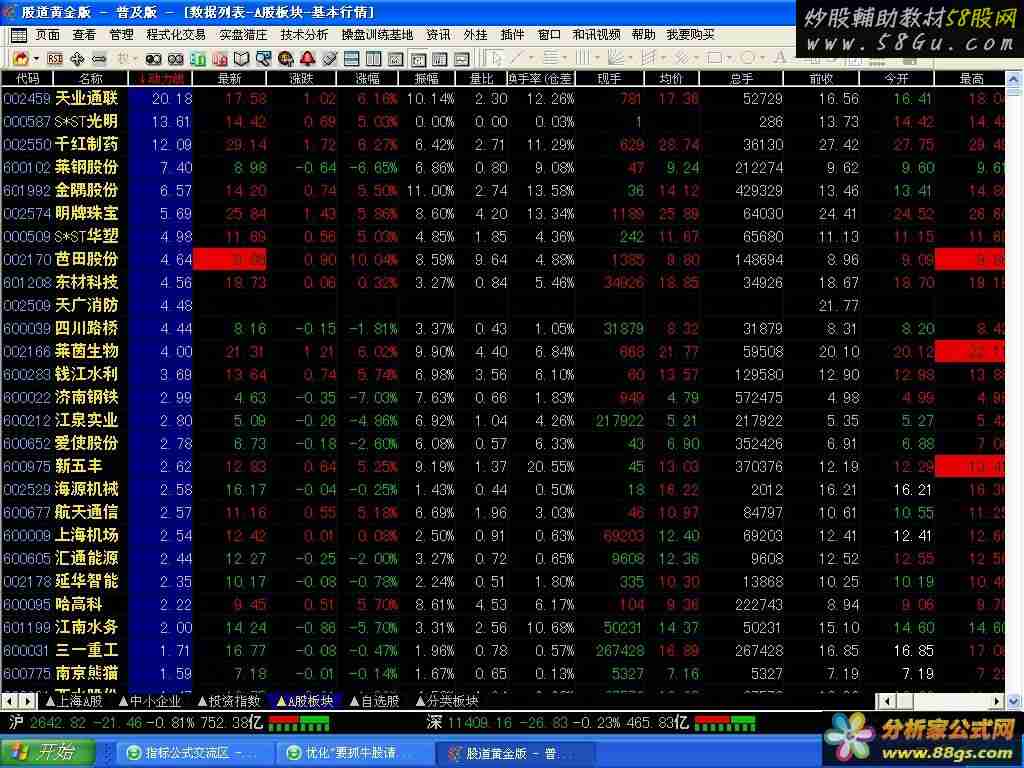Select stock row 四川路桥
The height and width of the screenshot is (768, 1024).
(x=503, y=328)
